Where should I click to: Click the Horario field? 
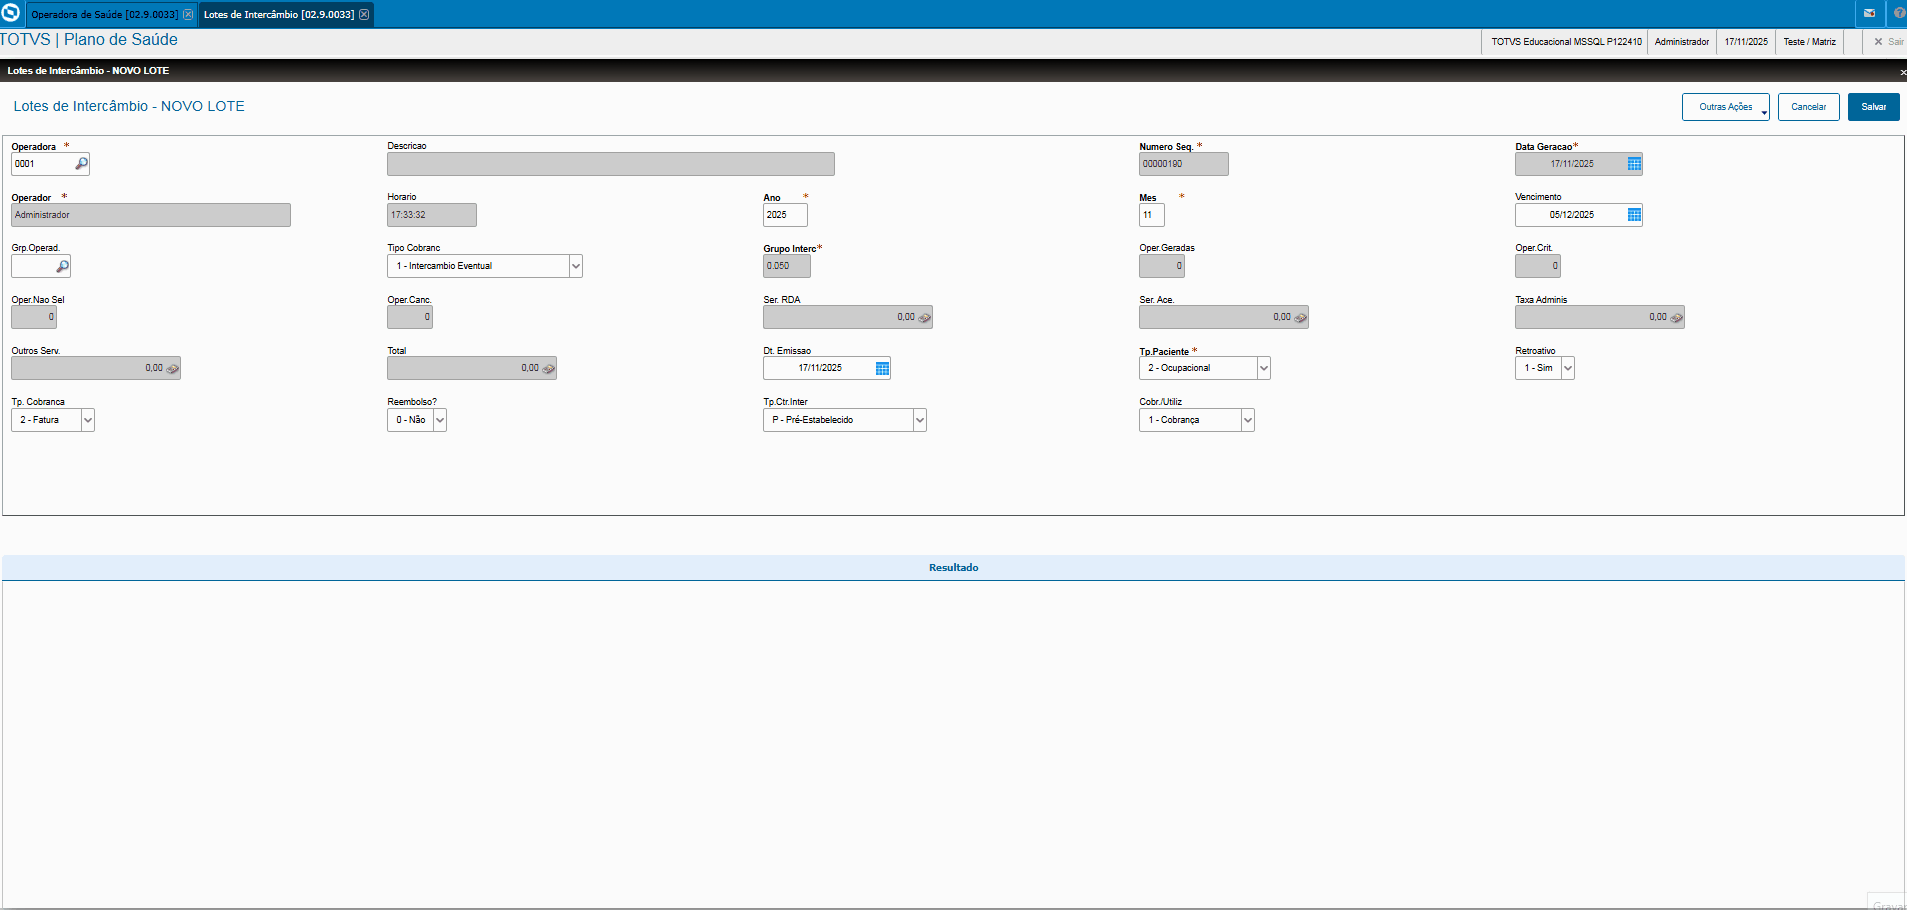point(432,215)
